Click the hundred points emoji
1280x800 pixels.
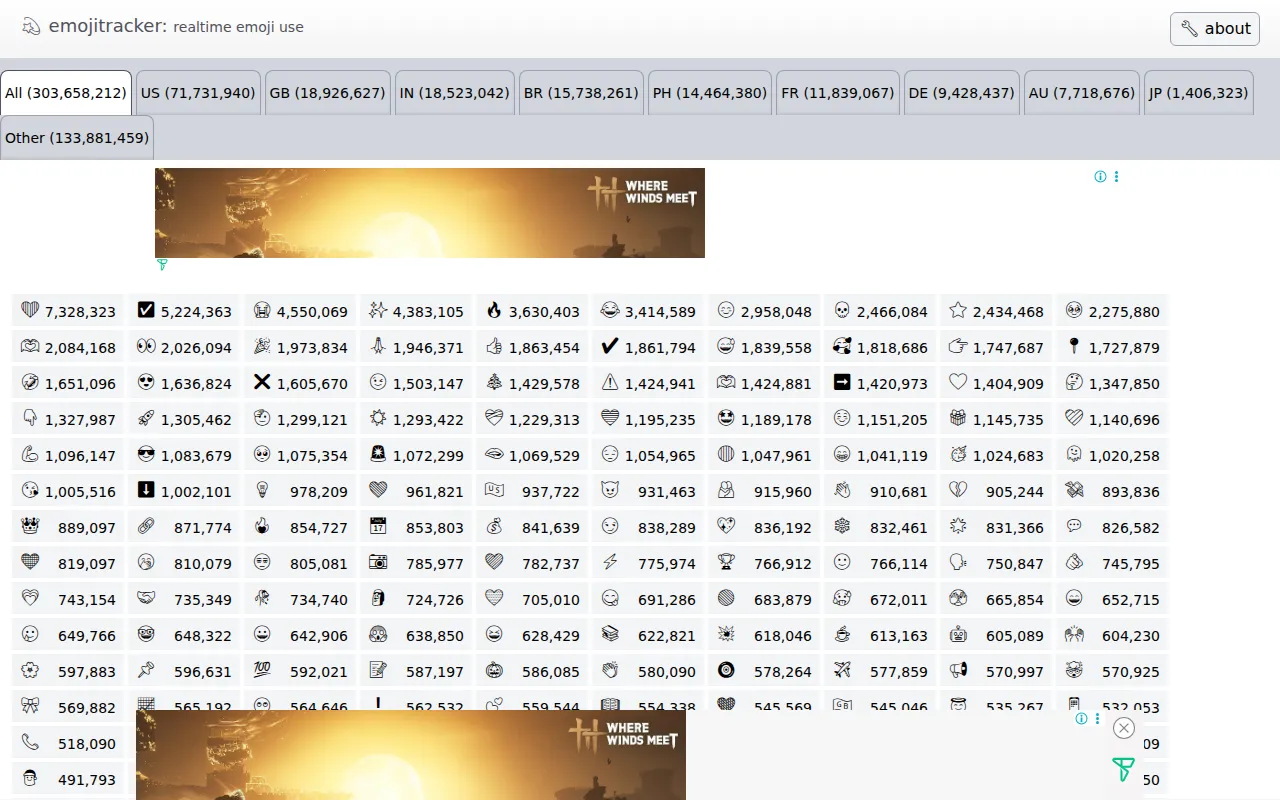(261, 671)
